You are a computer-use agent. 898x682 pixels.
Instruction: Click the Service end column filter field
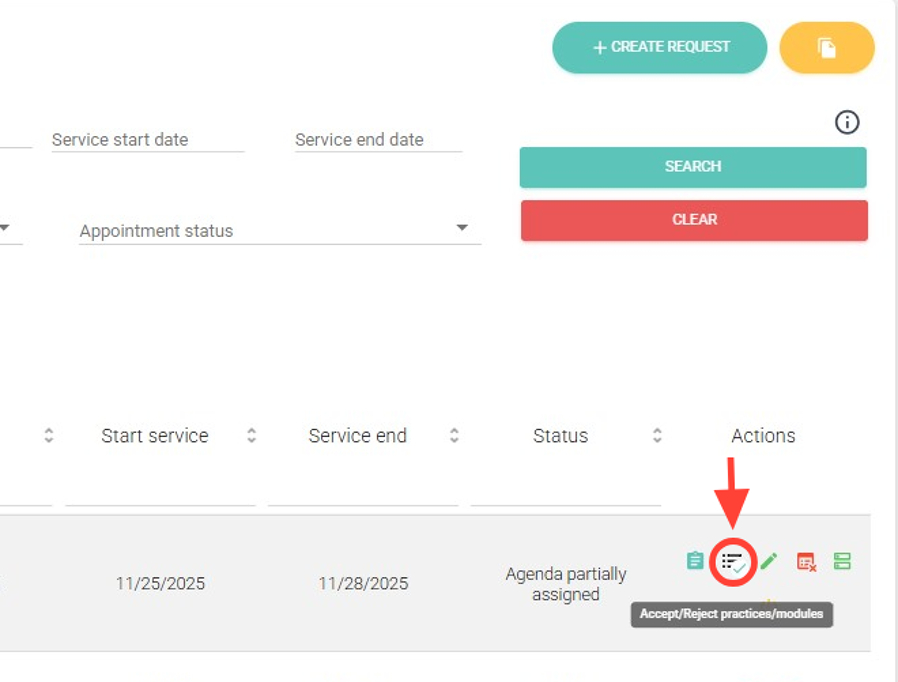(363, 488)
